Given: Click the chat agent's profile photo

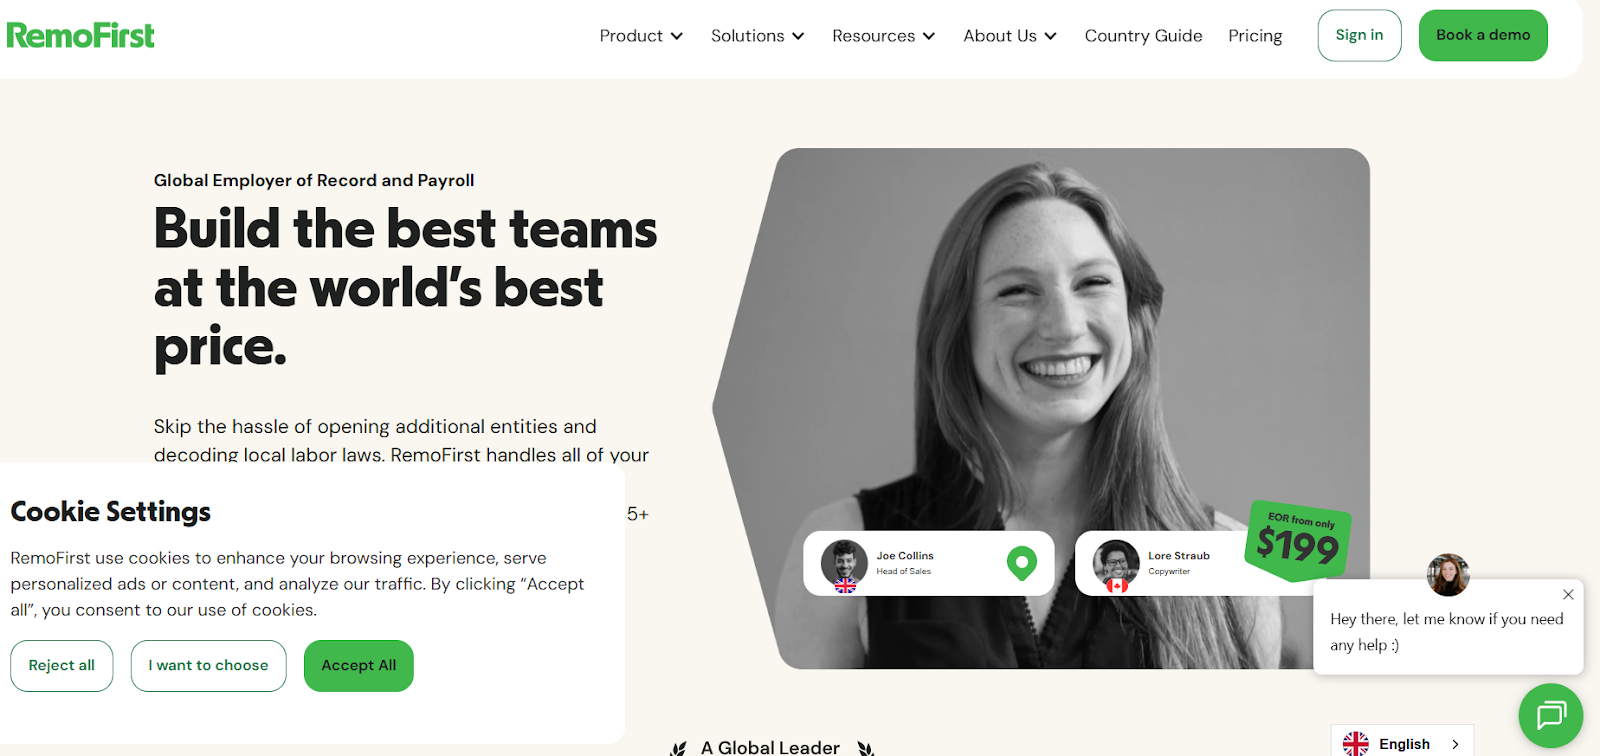Looking at the screenshot, I should [1448, 575].
